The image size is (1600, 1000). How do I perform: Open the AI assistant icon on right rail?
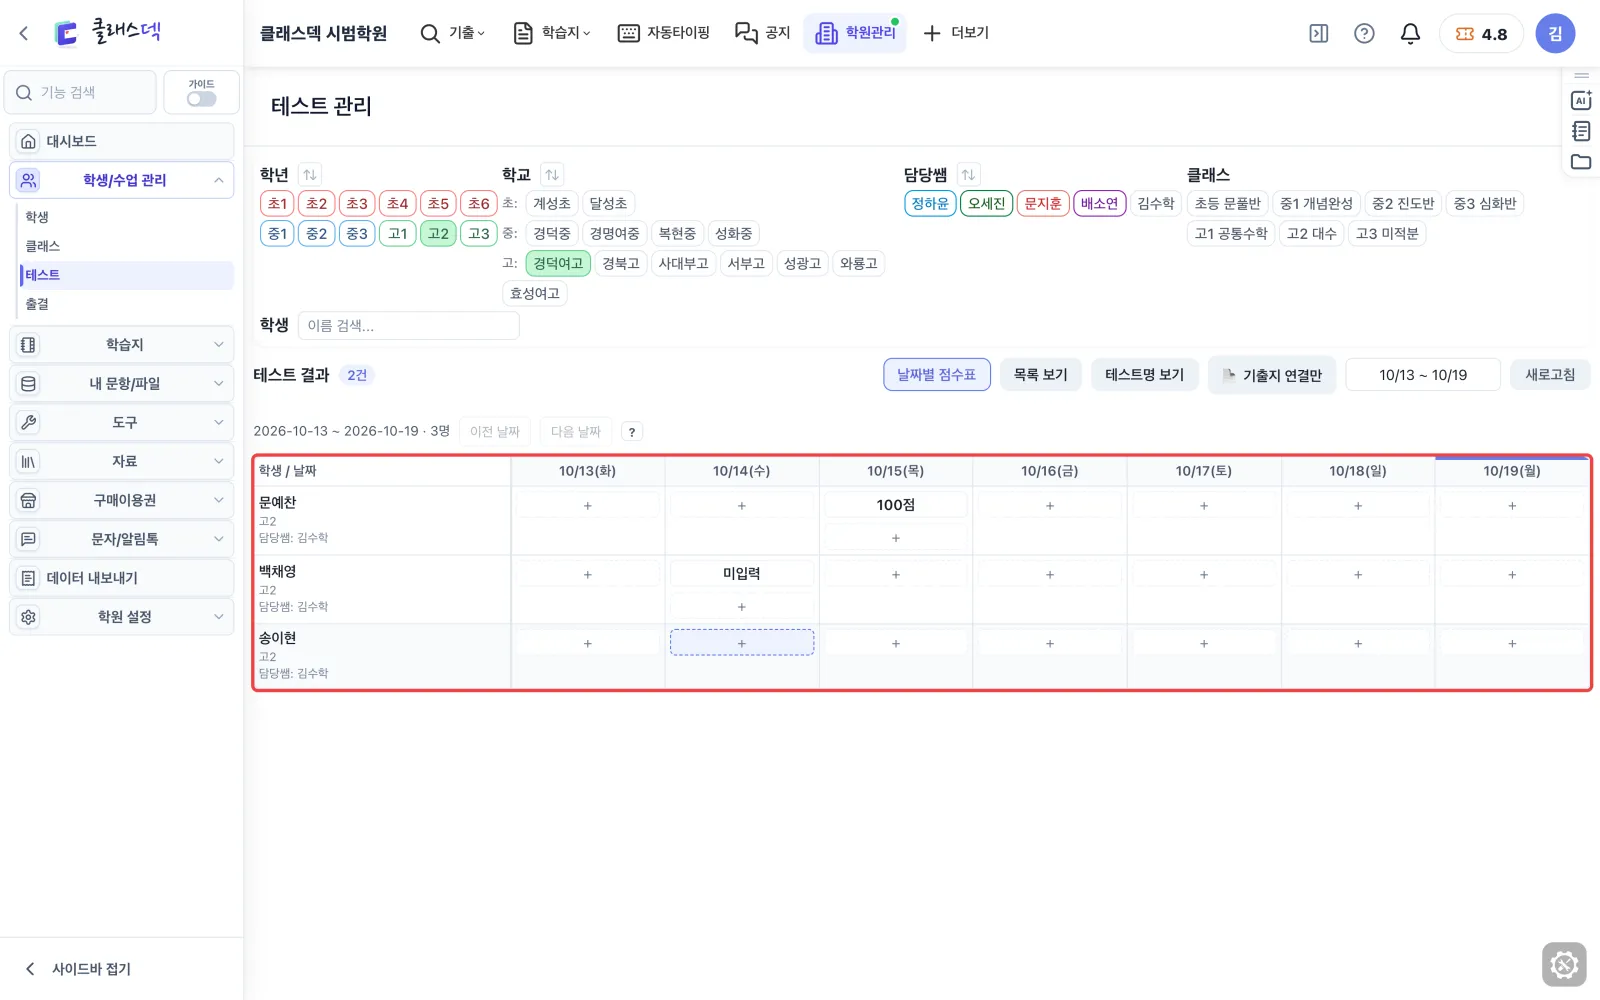click(1581, 100)
